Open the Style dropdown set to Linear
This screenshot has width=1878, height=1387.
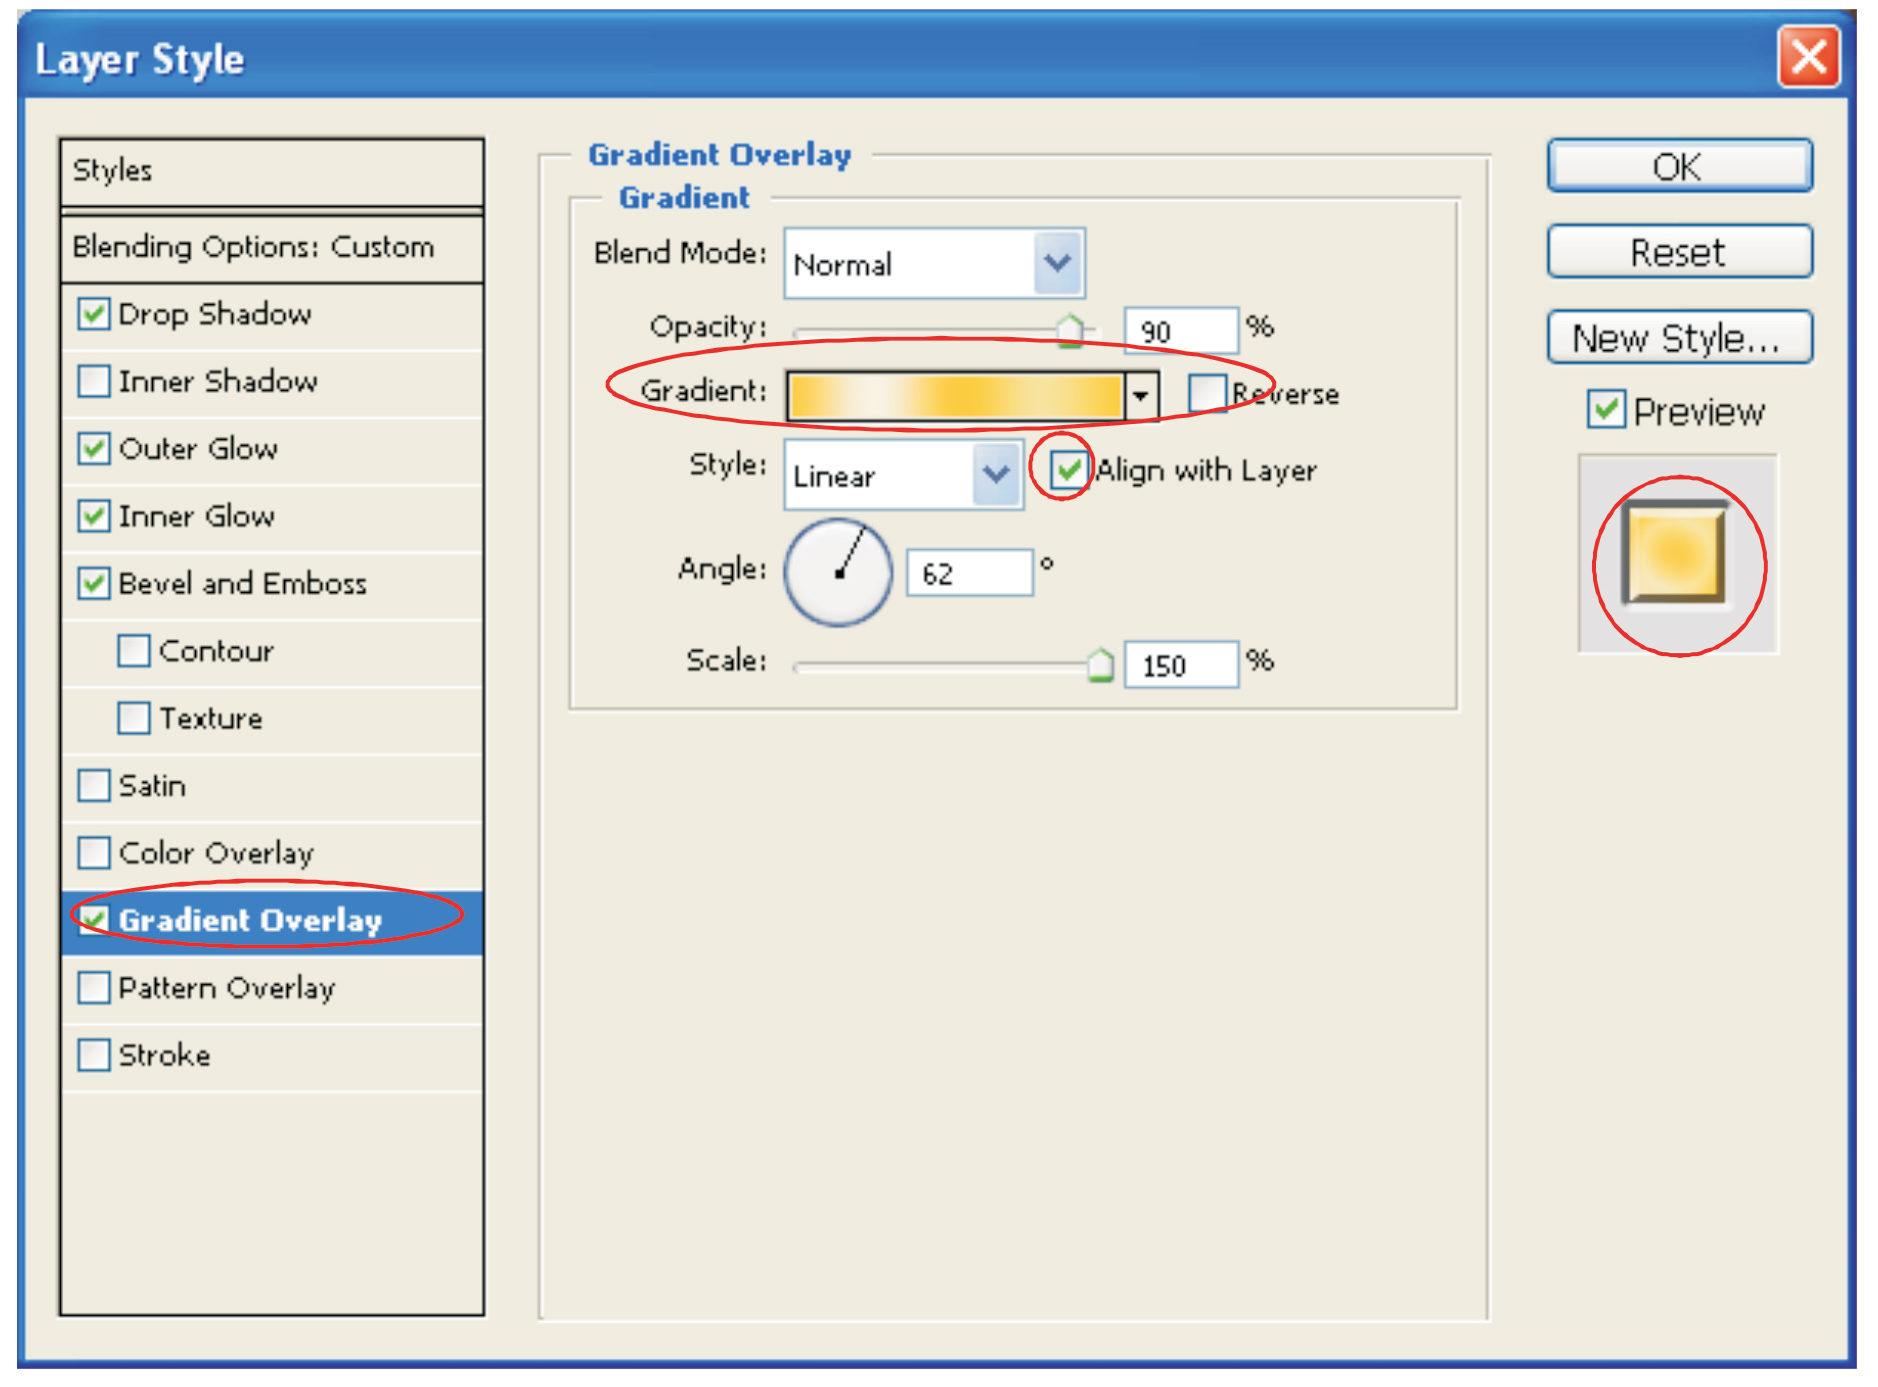995,474
